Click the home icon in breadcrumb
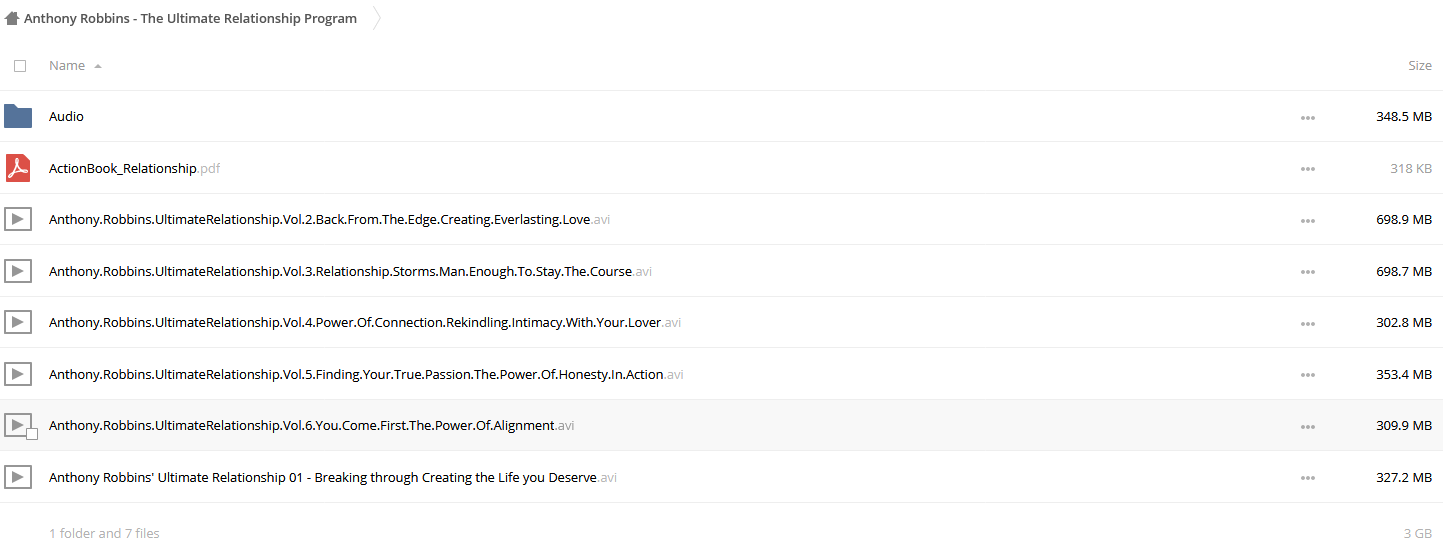Viewport: 1443px width, 553px height. pyautogui.click(x=12, y=18)
